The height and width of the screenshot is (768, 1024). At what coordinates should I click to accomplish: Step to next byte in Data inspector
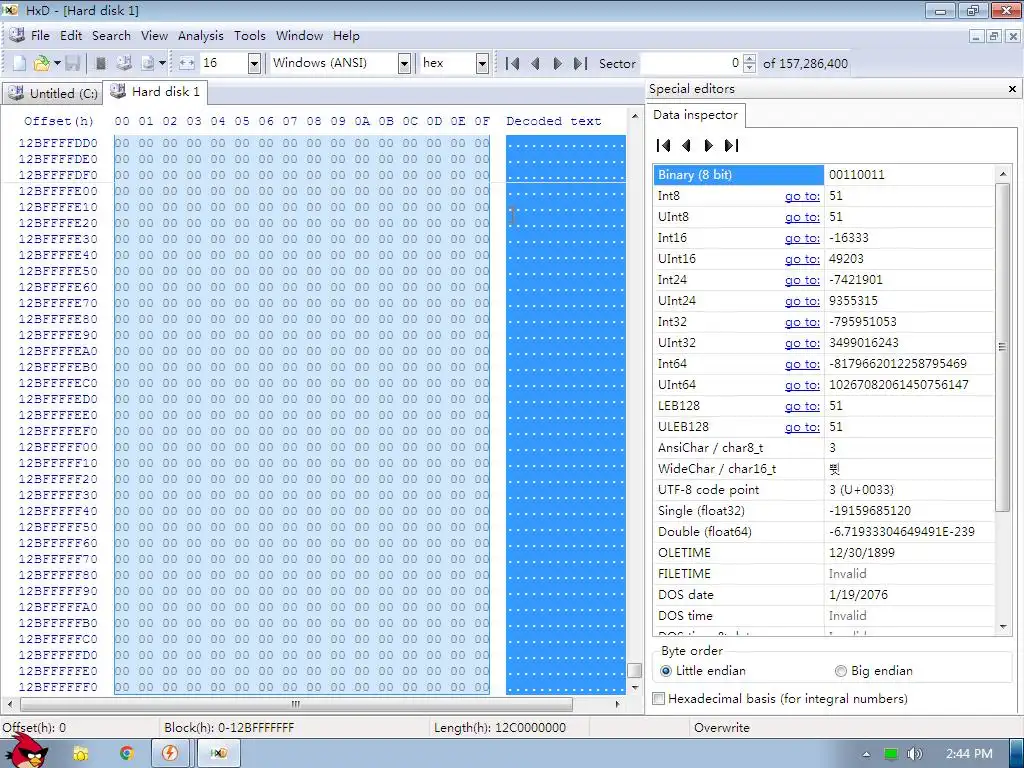click(709, 146)
